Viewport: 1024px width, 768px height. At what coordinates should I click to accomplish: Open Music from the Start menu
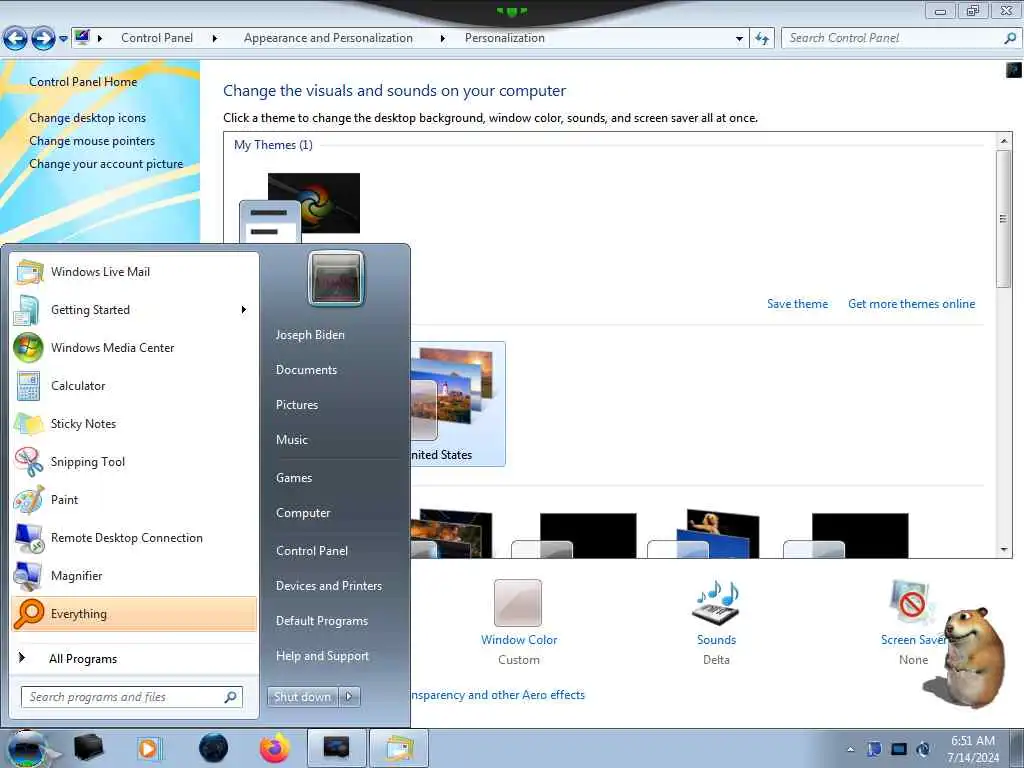click(291, 440)
